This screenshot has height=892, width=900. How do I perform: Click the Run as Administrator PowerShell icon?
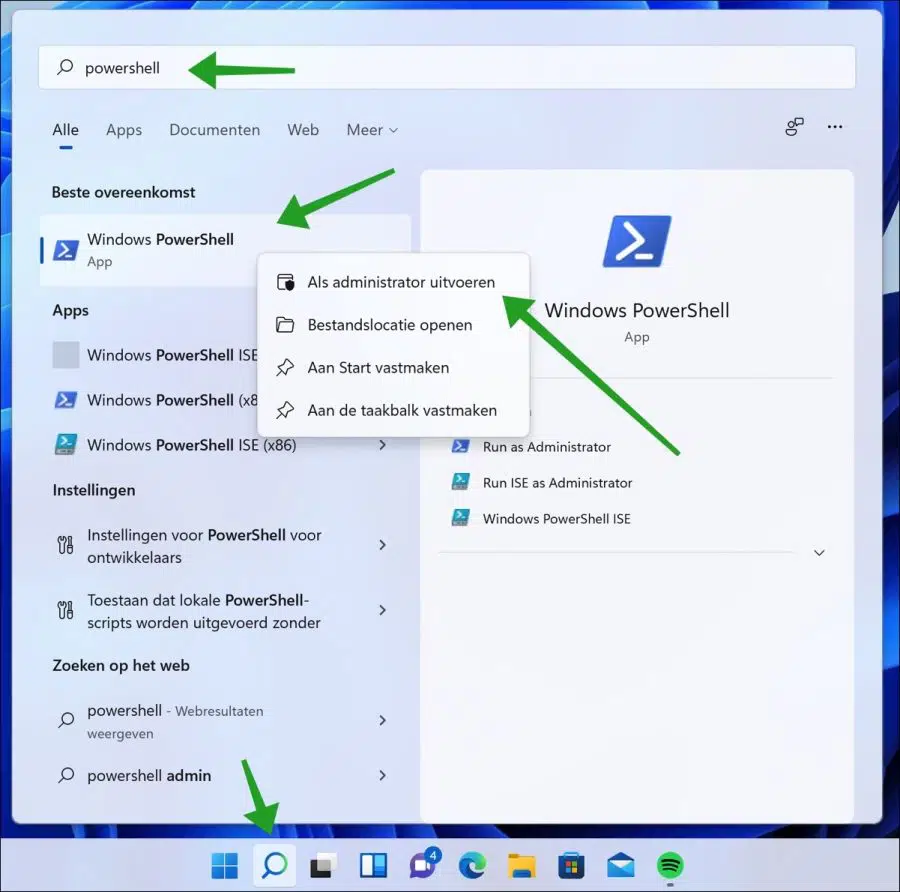460,446
